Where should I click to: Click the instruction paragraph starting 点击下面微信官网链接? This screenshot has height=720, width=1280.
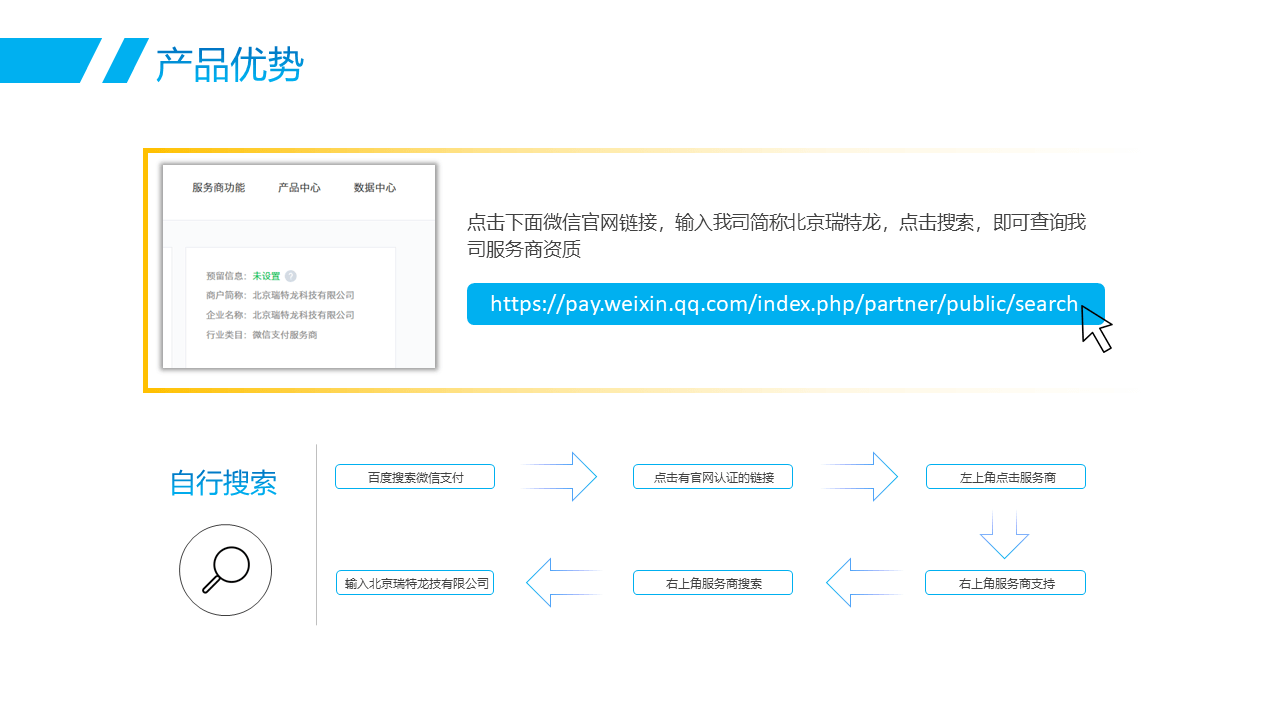[x=777, y=235]
